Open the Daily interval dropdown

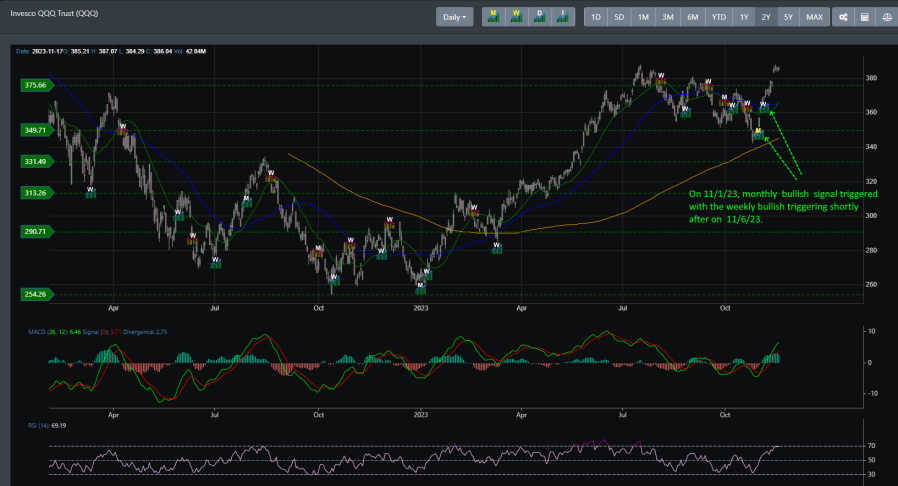point(454,17)
